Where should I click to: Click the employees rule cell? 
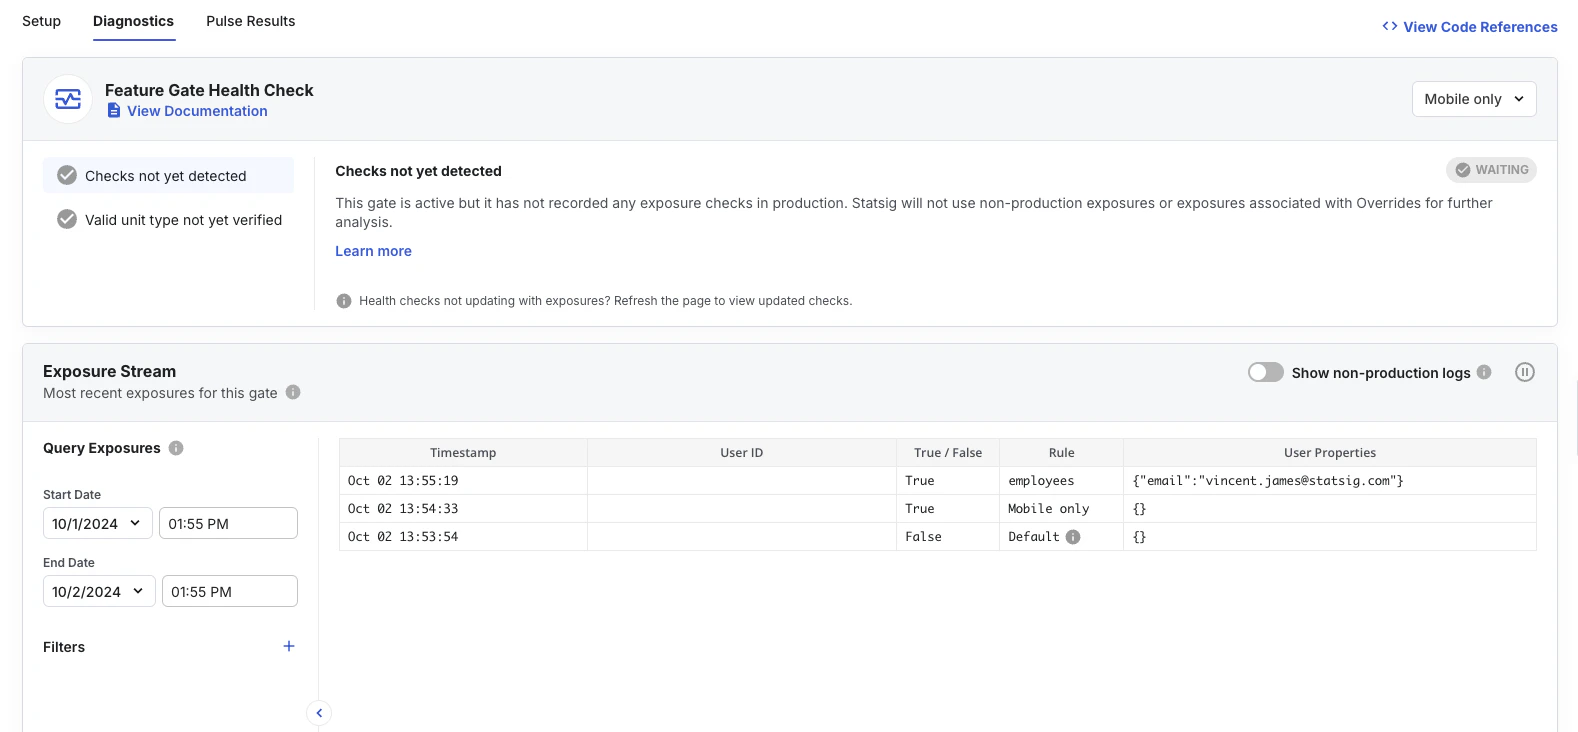[x=1061, y=481]
